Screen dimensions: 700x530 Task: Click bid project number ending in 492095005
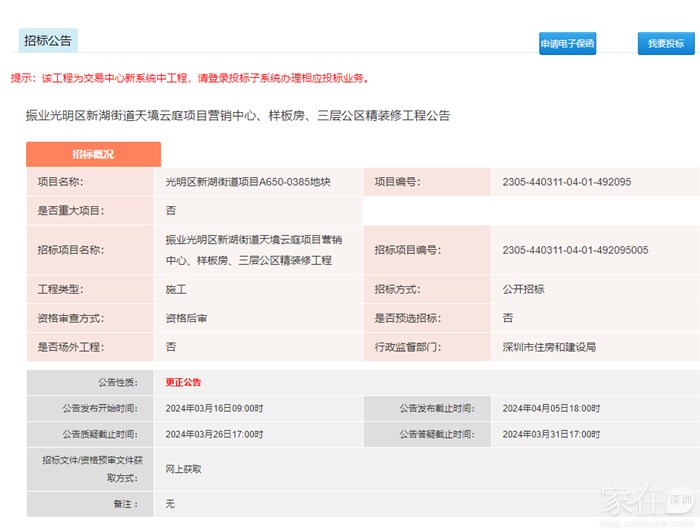tap(575, 250)
